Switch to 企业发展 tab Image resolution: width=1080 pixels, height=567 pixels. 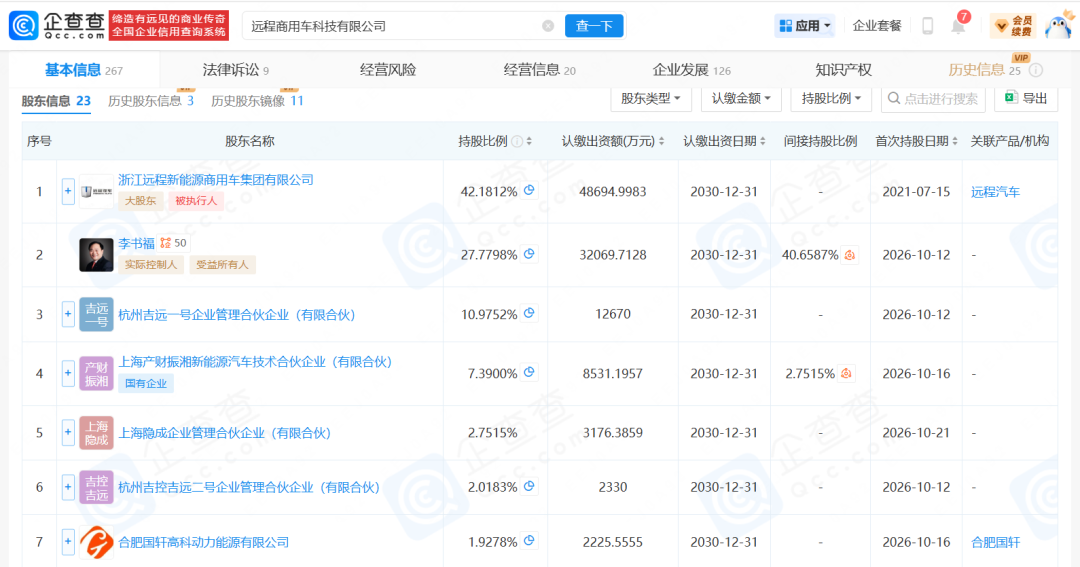point(692,70)
